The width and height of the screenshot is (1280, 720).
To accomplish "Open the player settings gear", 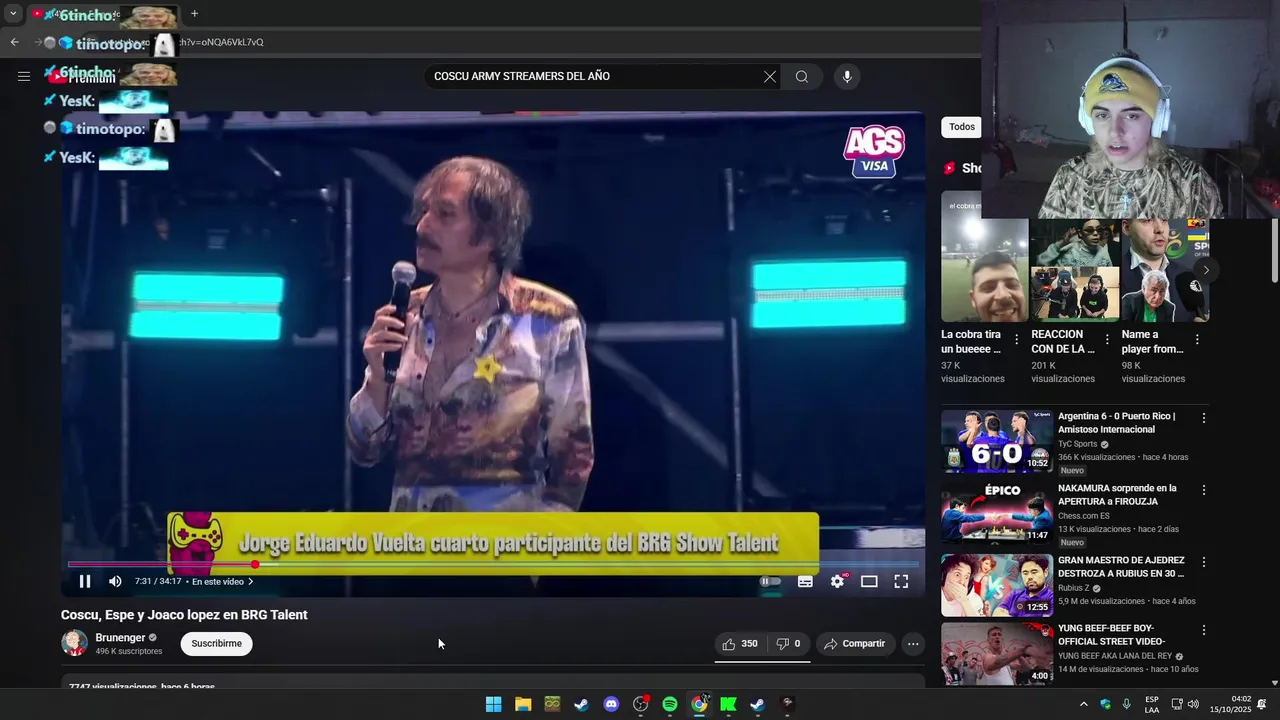I will click(x=838, y=581).
